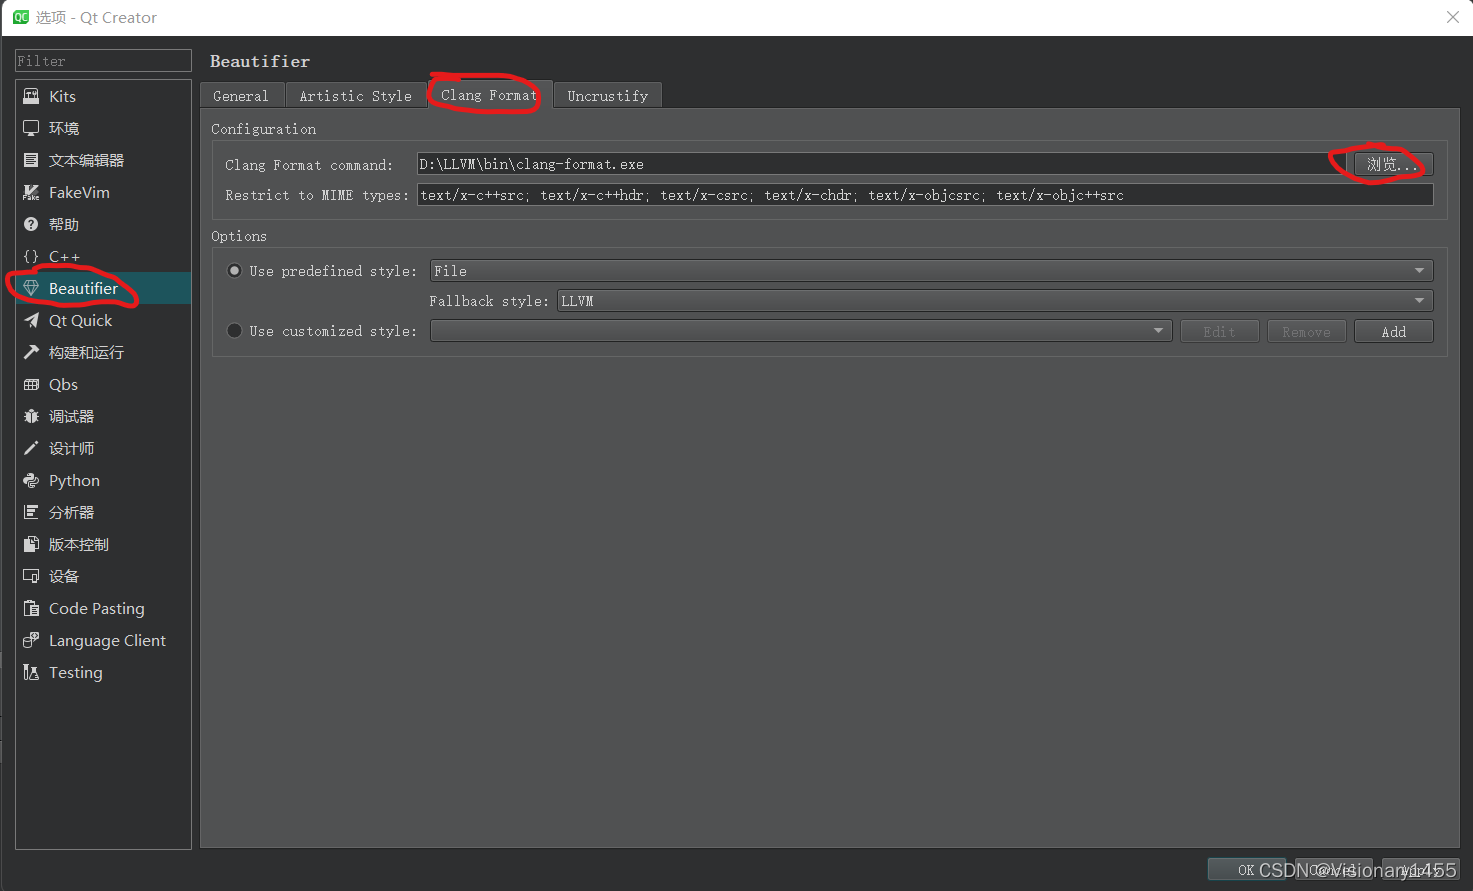Select the Kits label in sidebar
This screenshot has width=1473, height=891.
(62, 96)
